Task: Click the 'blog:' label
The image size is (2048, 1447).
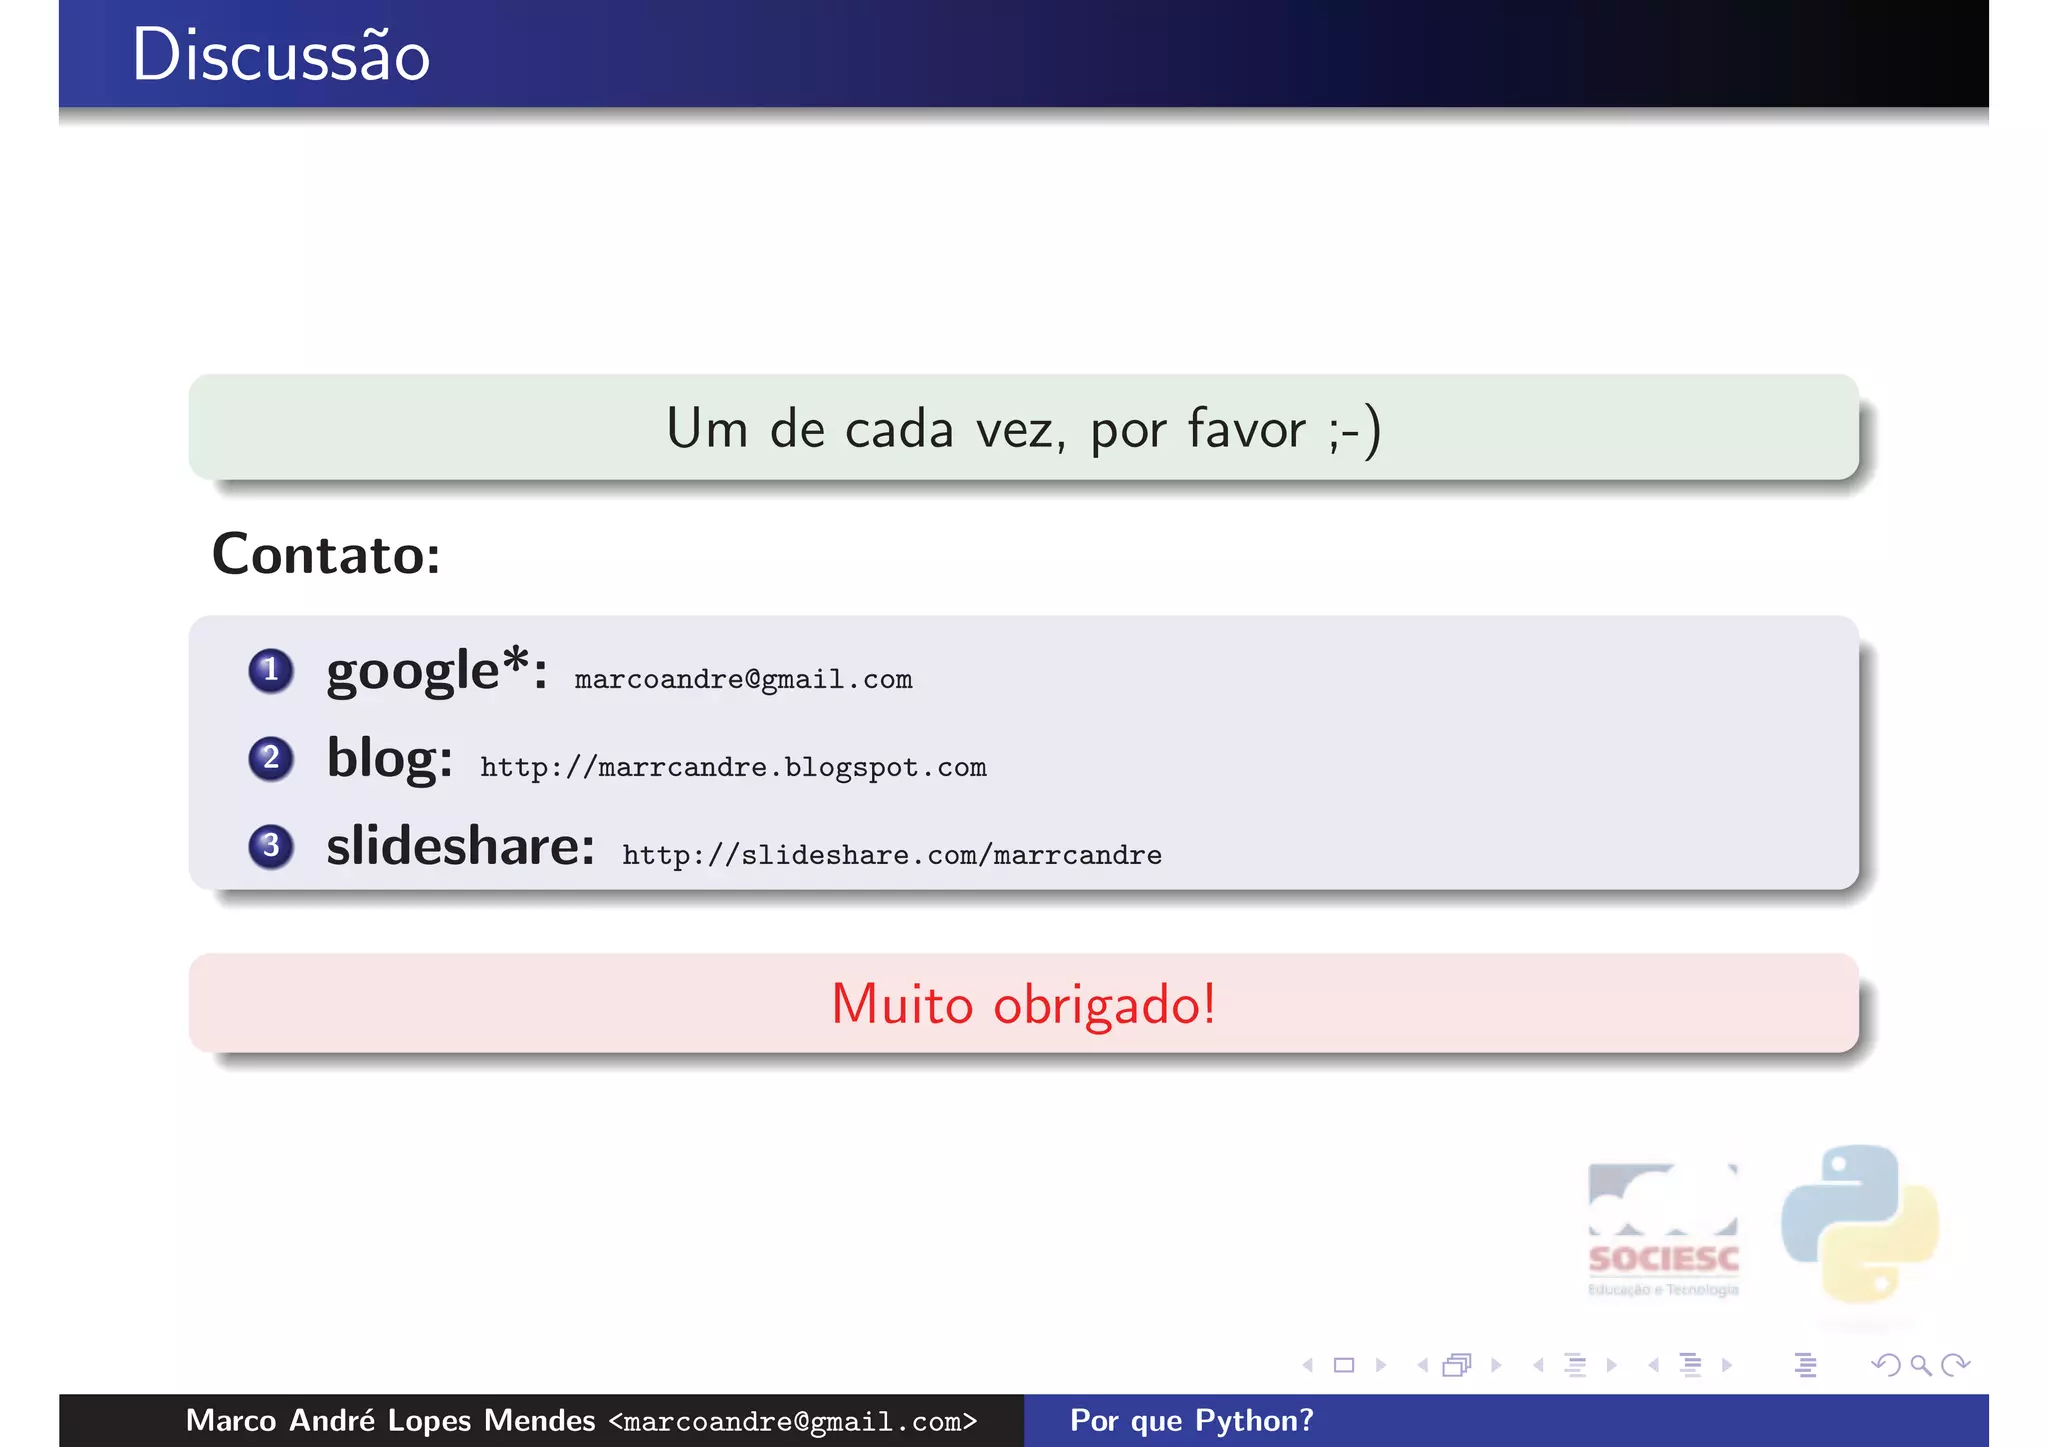Action: 390,757
